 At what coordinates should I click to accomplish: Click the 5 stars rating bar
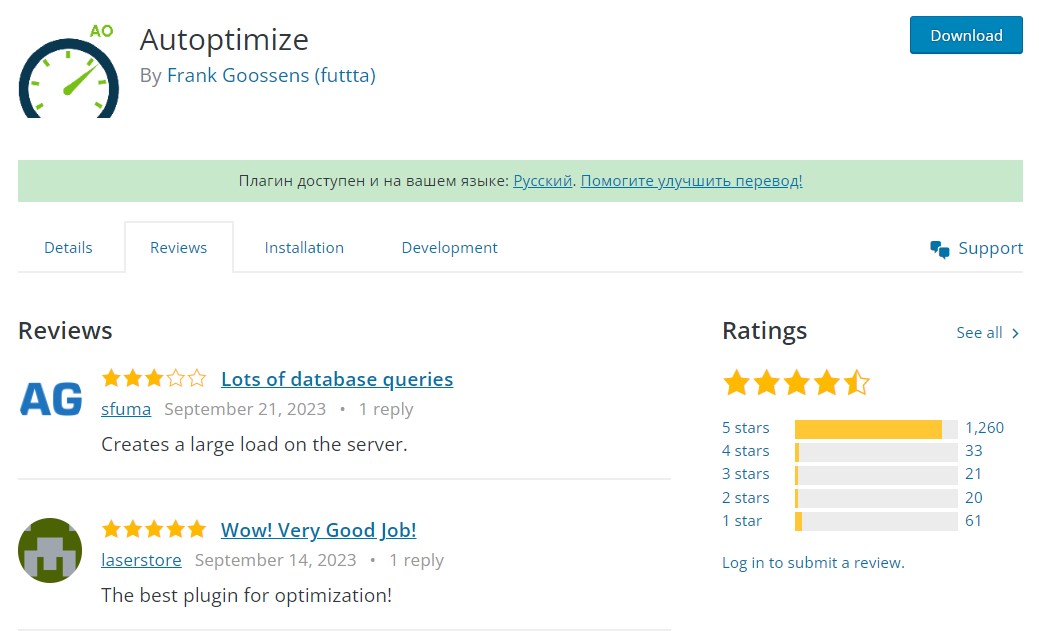pos(876,430)
